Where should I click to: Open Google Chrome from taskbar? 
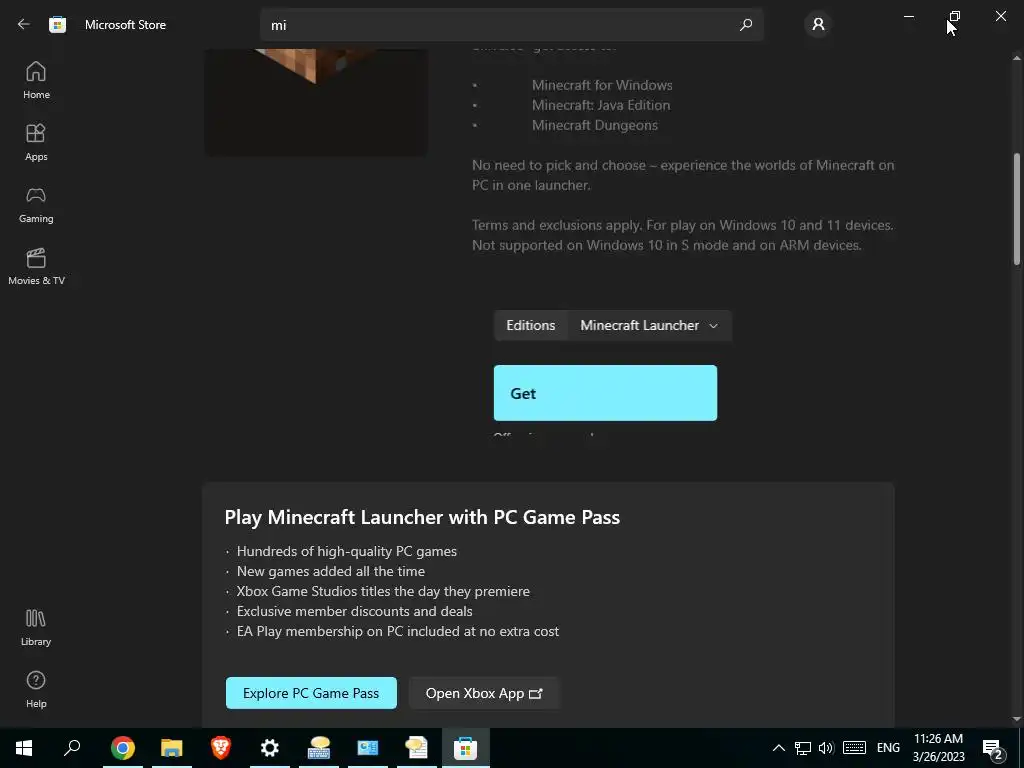[x=123, y=748]
